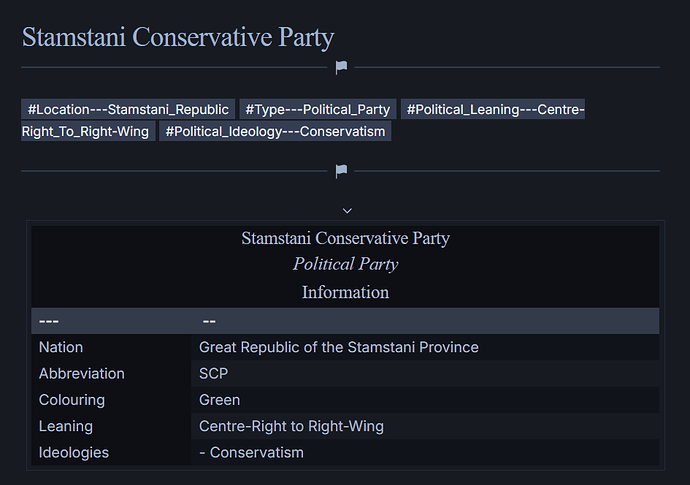Select the SCP abbreviation value
The width and height of the screenshot is (690, 485).
click(214, 373)
